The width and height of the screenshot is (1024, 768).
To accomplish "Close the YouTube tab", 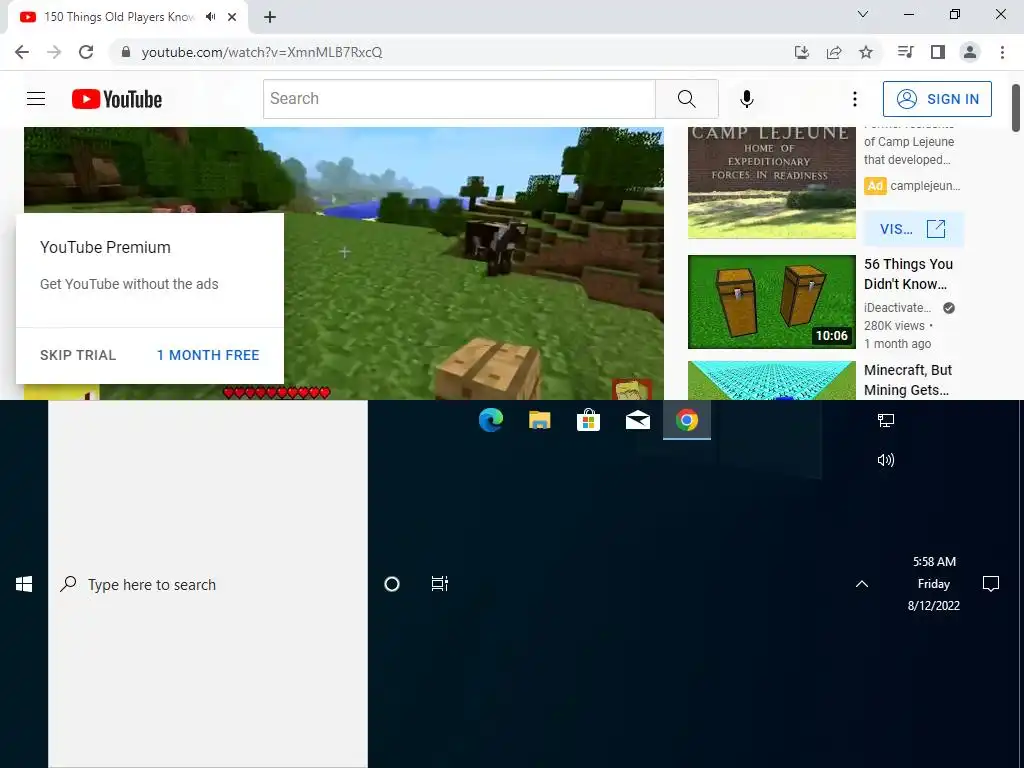I will pyautogui.click(x=232, y=17).
